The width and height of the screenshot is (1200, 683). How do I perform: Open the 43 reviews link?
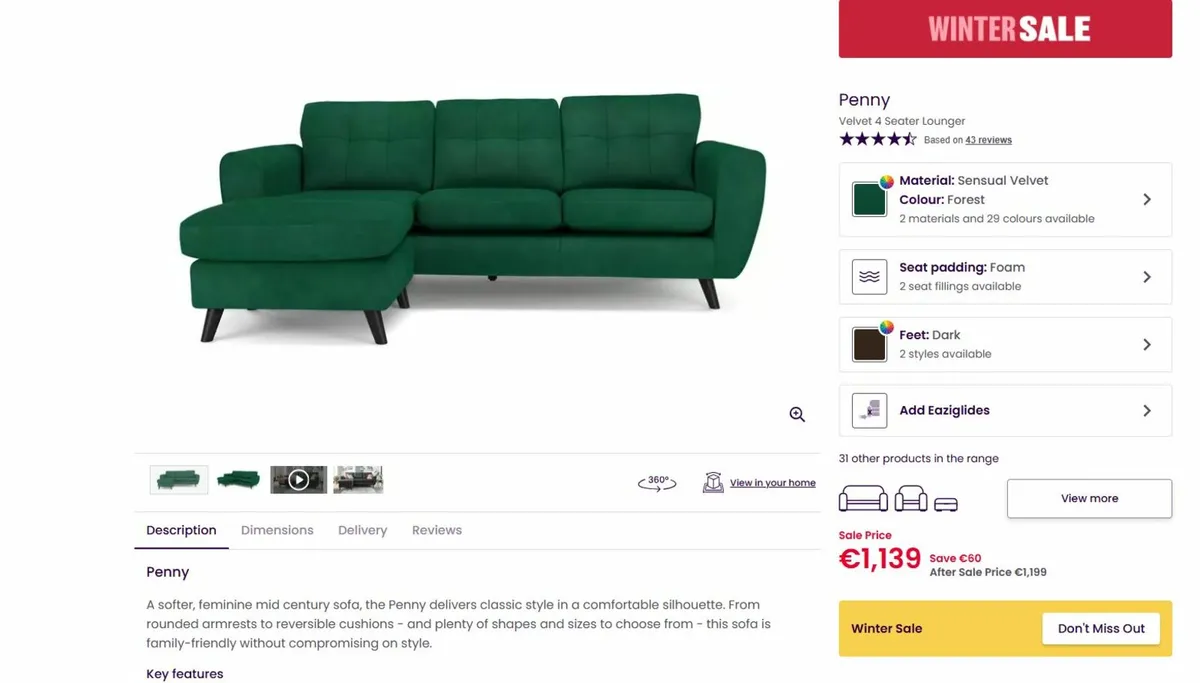989,139
